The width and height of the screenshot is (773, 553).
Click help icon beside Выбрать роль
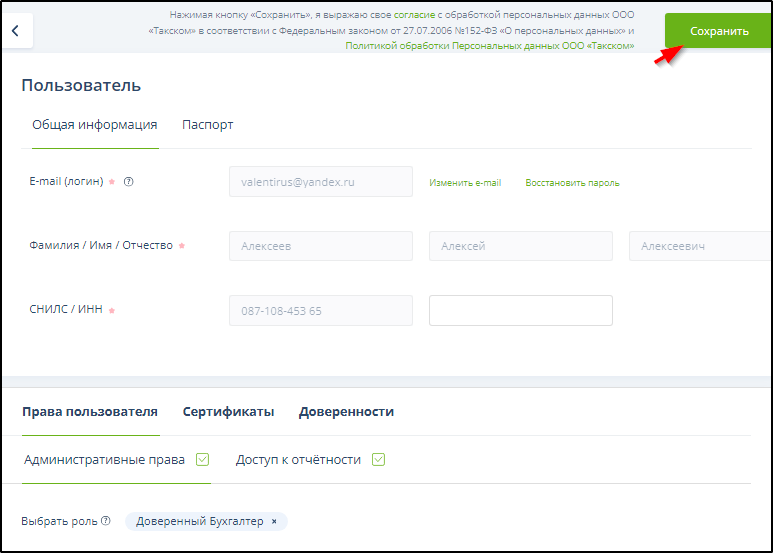coord(106,521)
